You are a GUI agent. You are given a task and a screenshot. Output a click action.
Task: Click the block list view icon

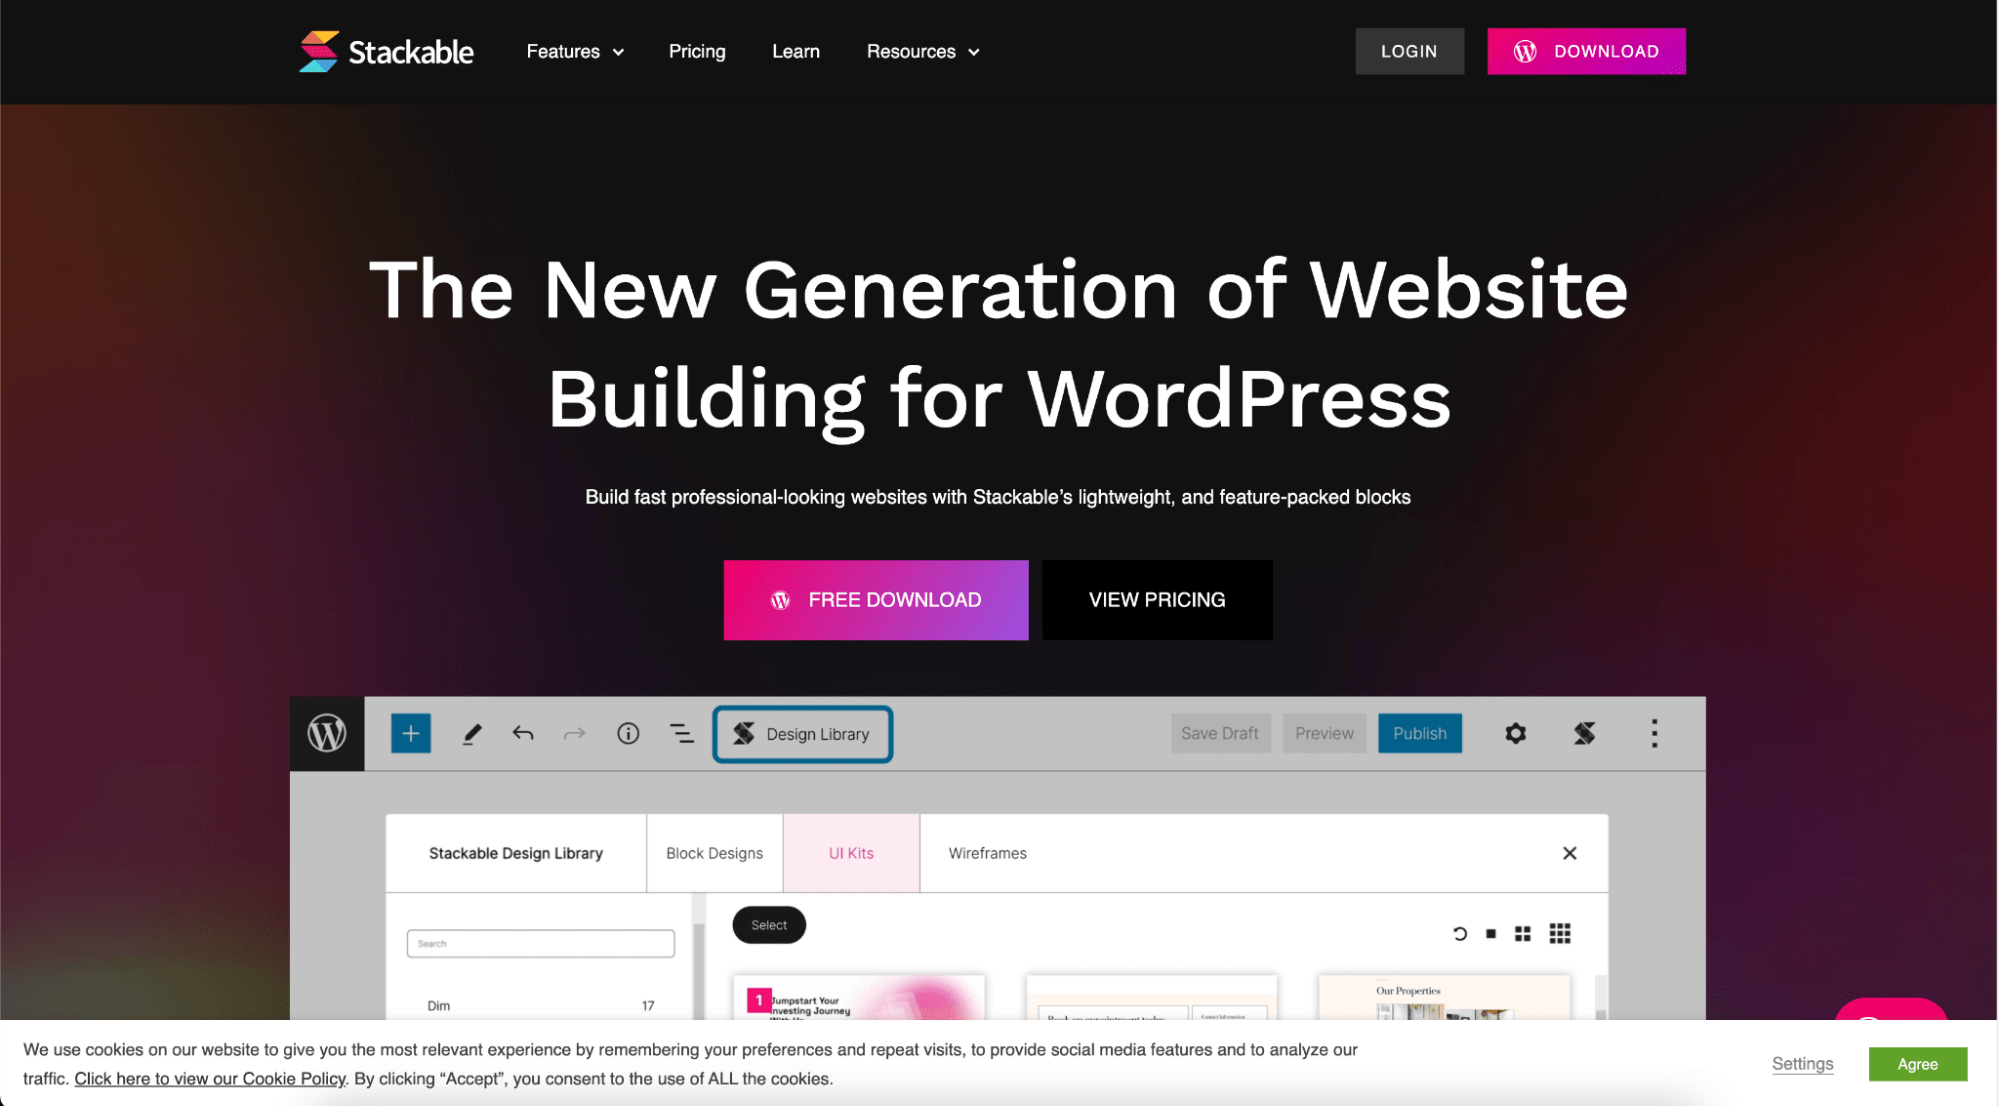[x=682, y=734]
